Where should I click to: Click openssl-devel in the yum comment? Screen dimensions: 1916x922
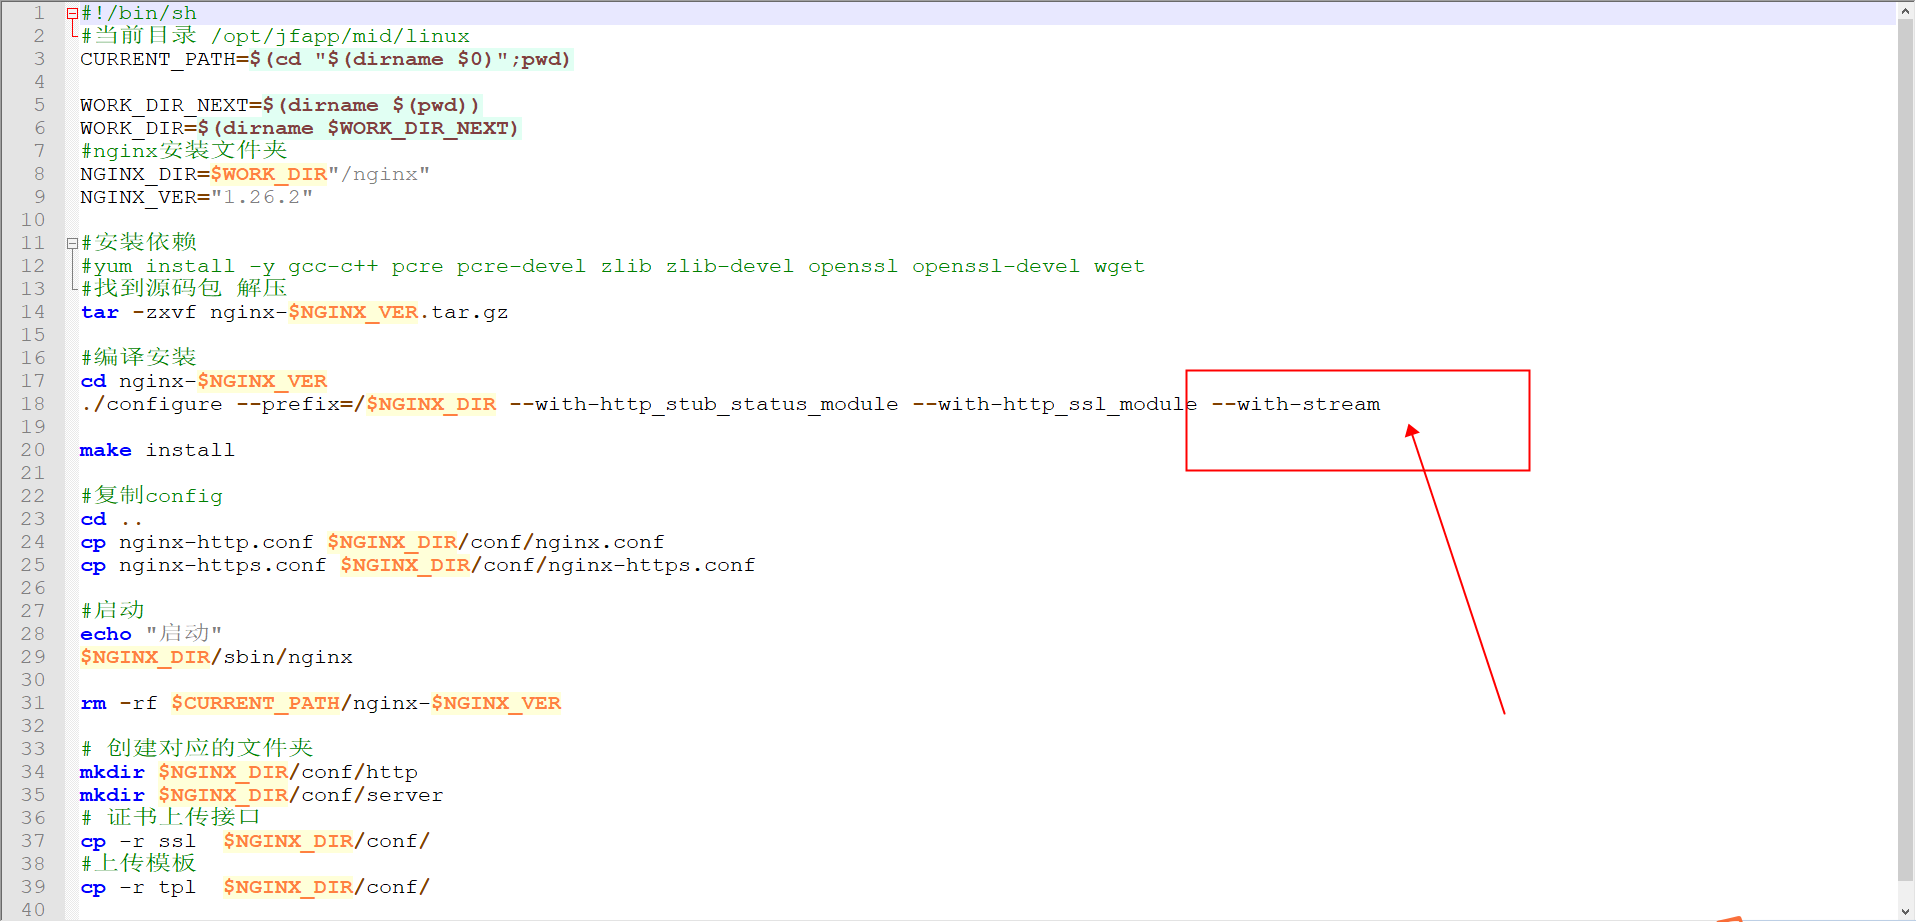coord(996,266)
